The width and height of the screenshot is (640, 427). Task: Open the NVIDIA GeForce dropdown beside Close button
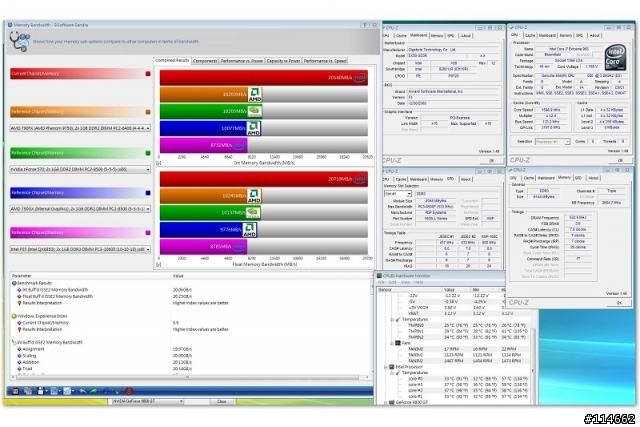tap(147, 402)
